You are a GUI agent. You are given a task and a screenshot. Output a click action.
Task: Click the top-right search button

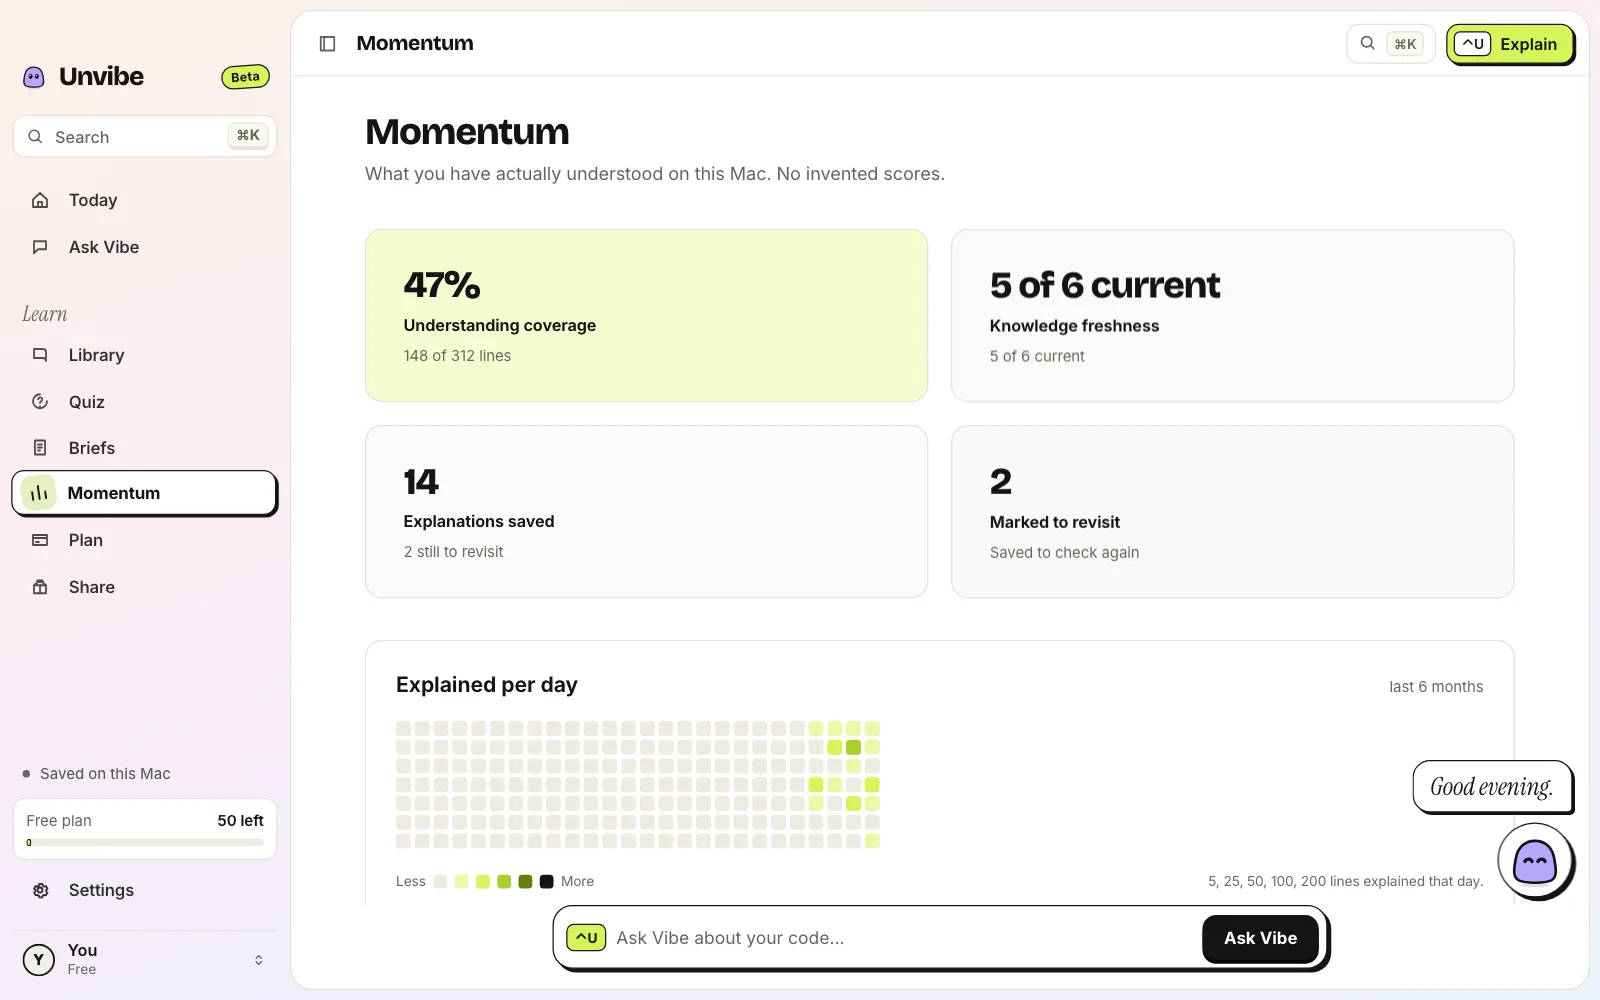(1390, 44)
